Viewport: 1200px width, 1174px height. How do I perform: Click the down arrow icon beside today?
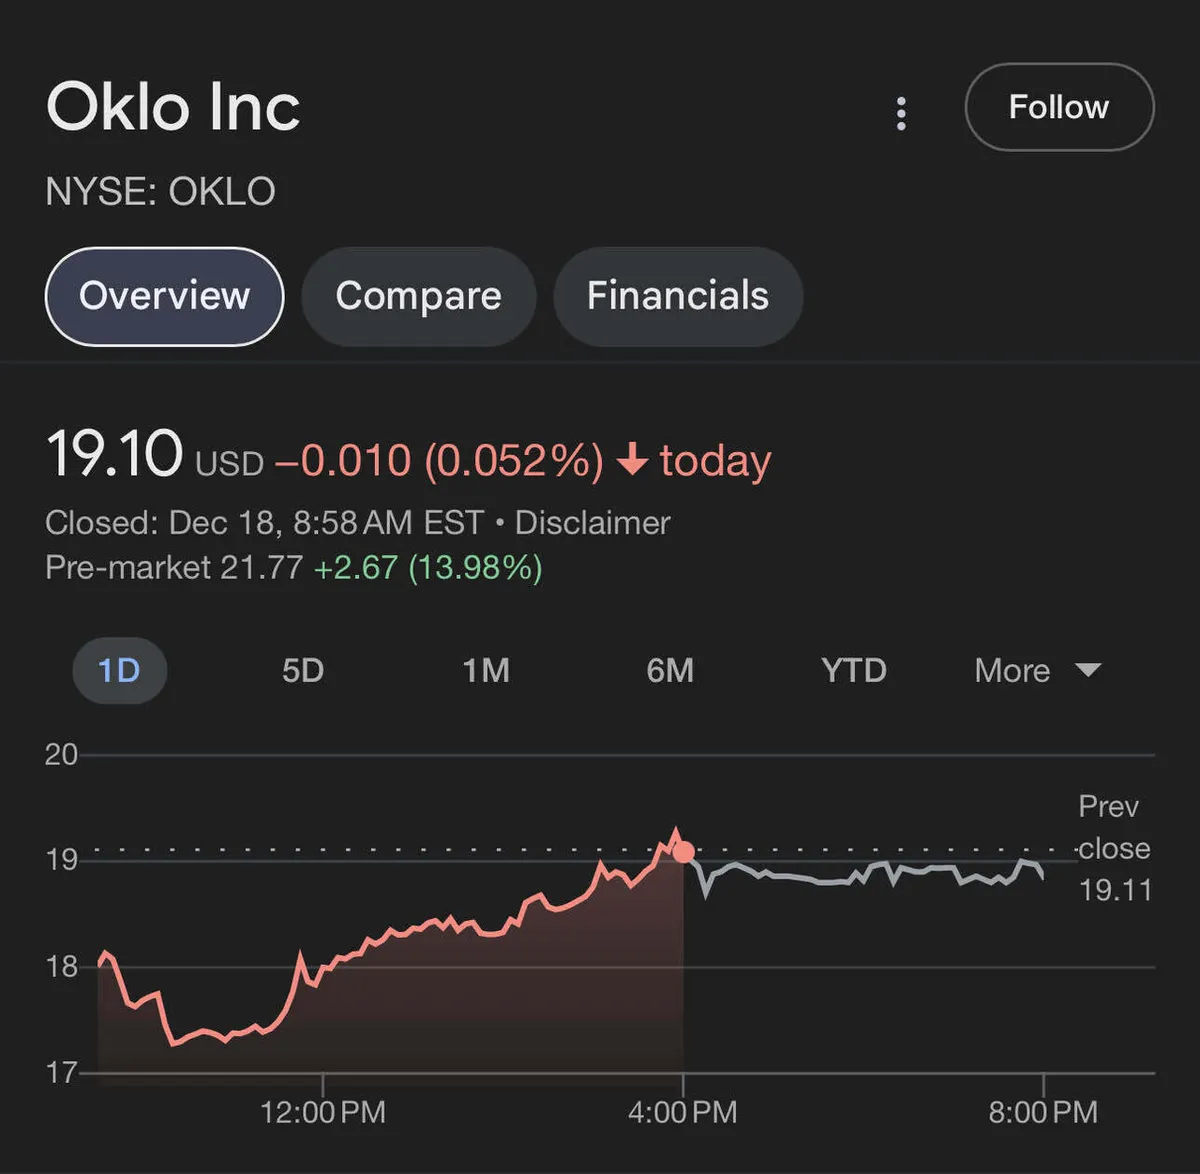[x=632, y=460]
